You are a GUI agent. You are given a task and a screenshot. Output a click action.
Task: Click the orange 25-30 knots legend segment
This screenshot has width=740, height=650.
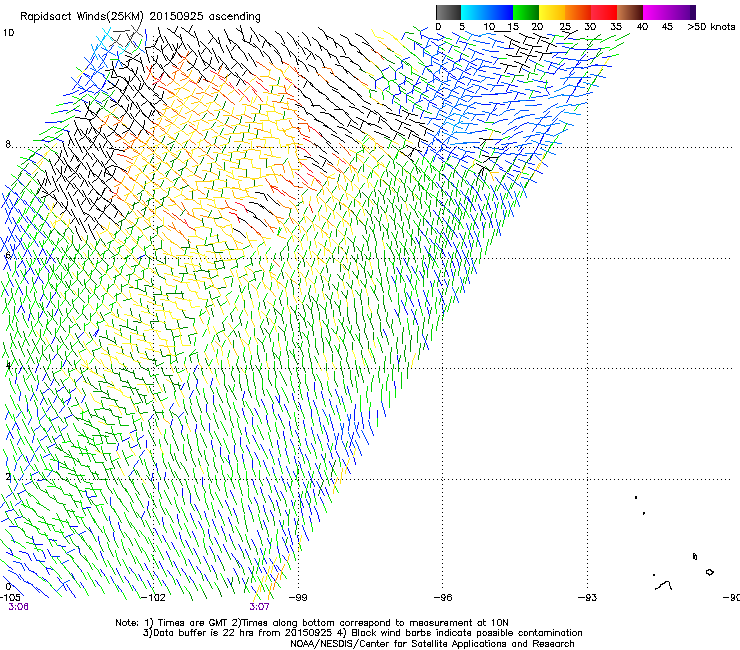(578, 12)
